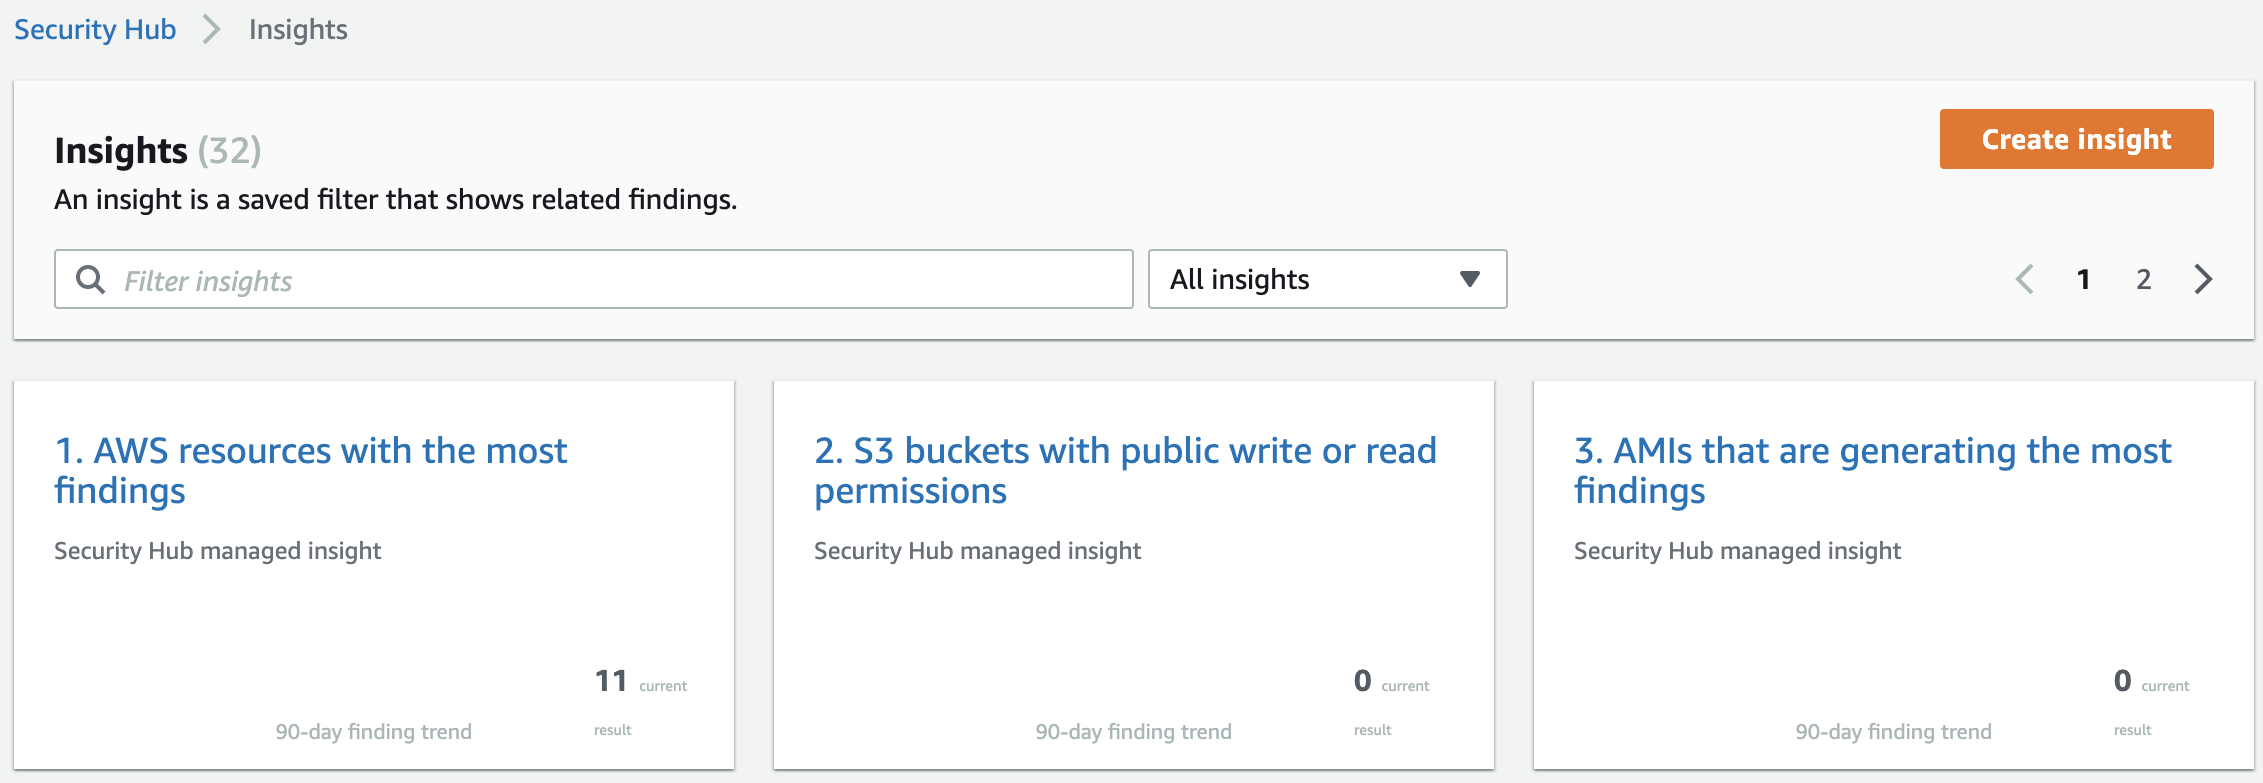Click the magnifier search icon
Screen dimensions: 2263x783
(x=91, y=280)
